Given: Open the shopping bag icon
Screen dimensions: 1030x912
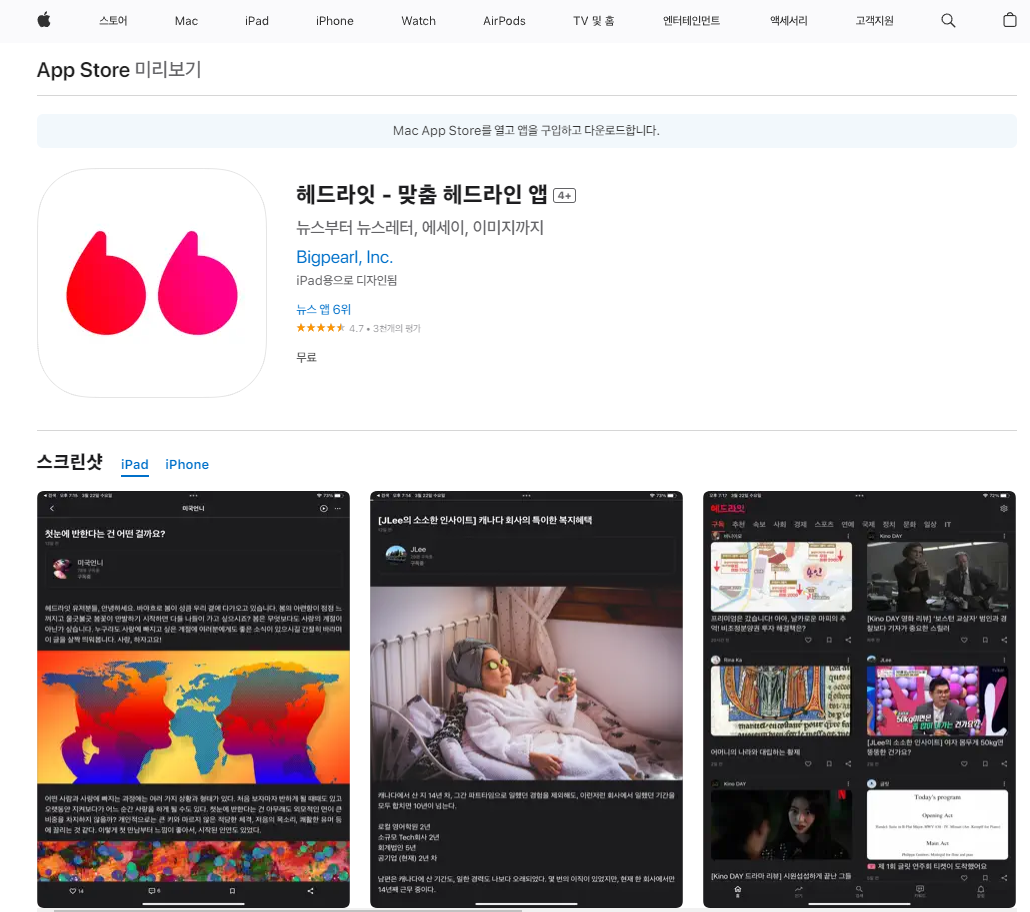Looking at the screenshot, I should coord(1010,20).
